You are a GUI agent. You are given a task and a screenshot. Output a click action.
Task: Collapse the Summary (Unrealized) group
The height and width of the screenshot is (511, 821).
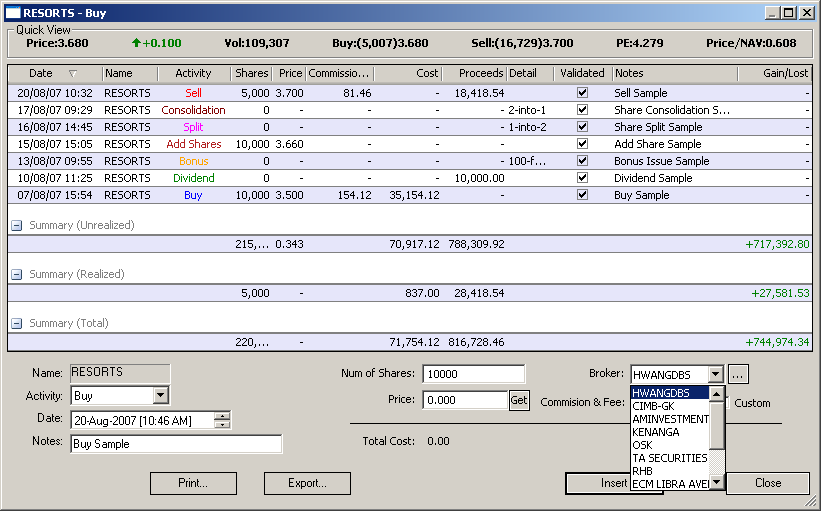tap(17, 226)
